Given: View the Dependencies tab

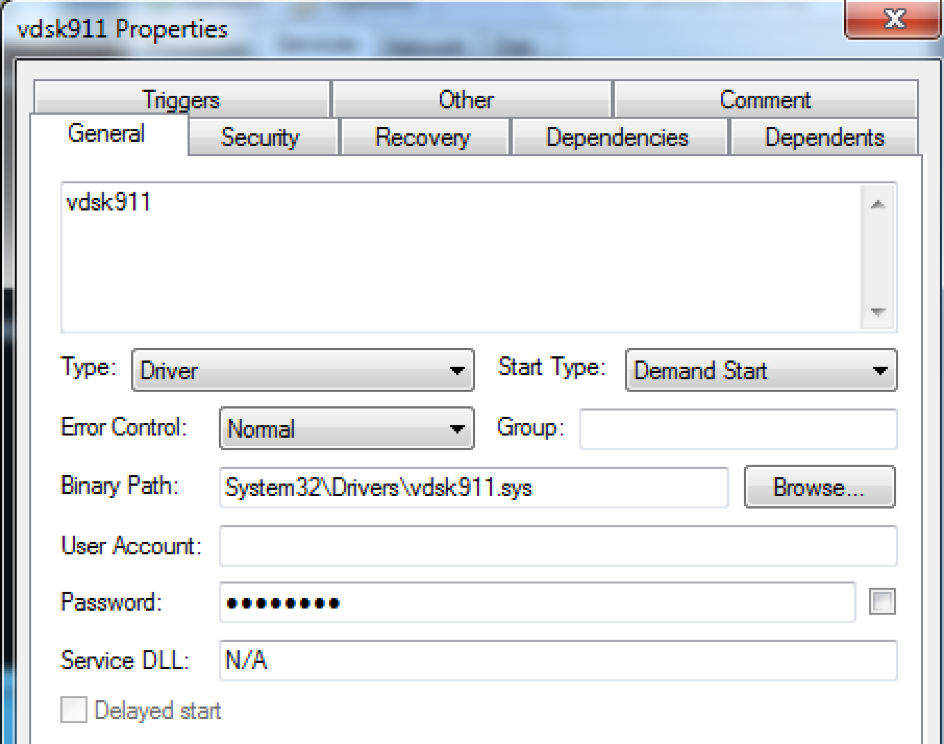Looking at the screenshot, I should [x=617, y=138].
